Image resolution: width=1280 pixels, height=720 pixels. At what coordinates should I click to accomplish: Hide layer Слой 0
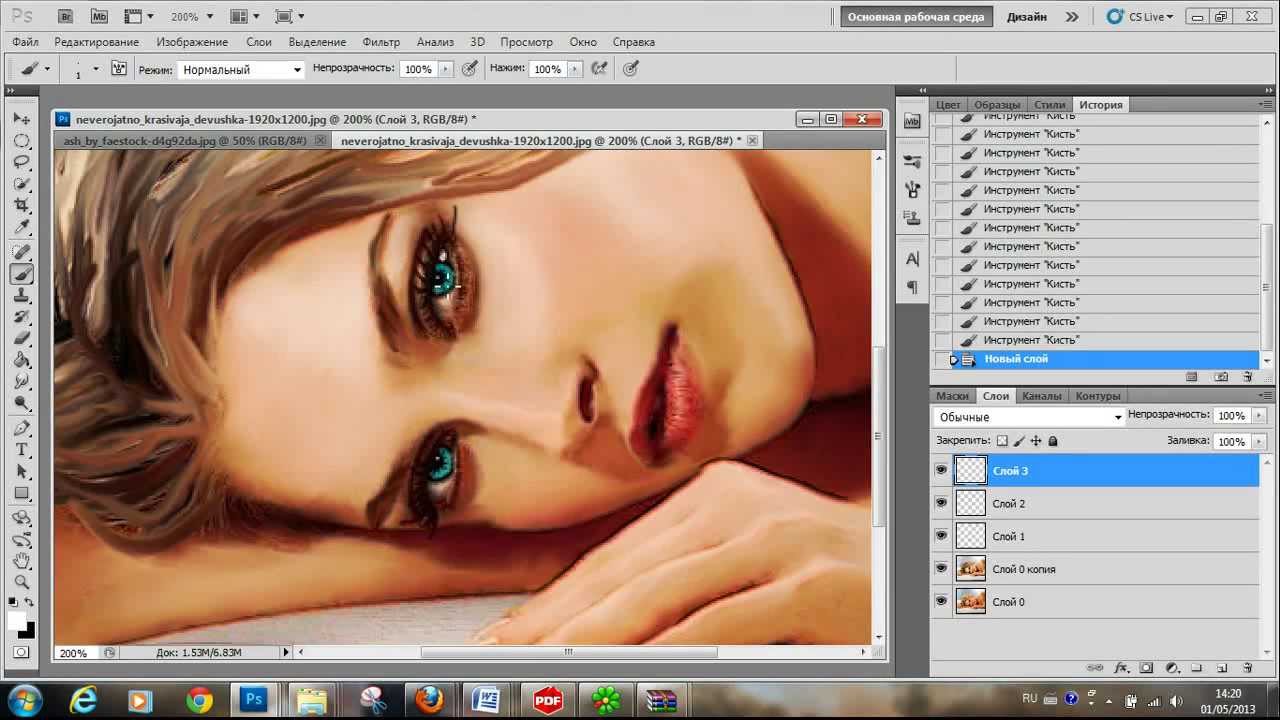(x=941, y=601)
